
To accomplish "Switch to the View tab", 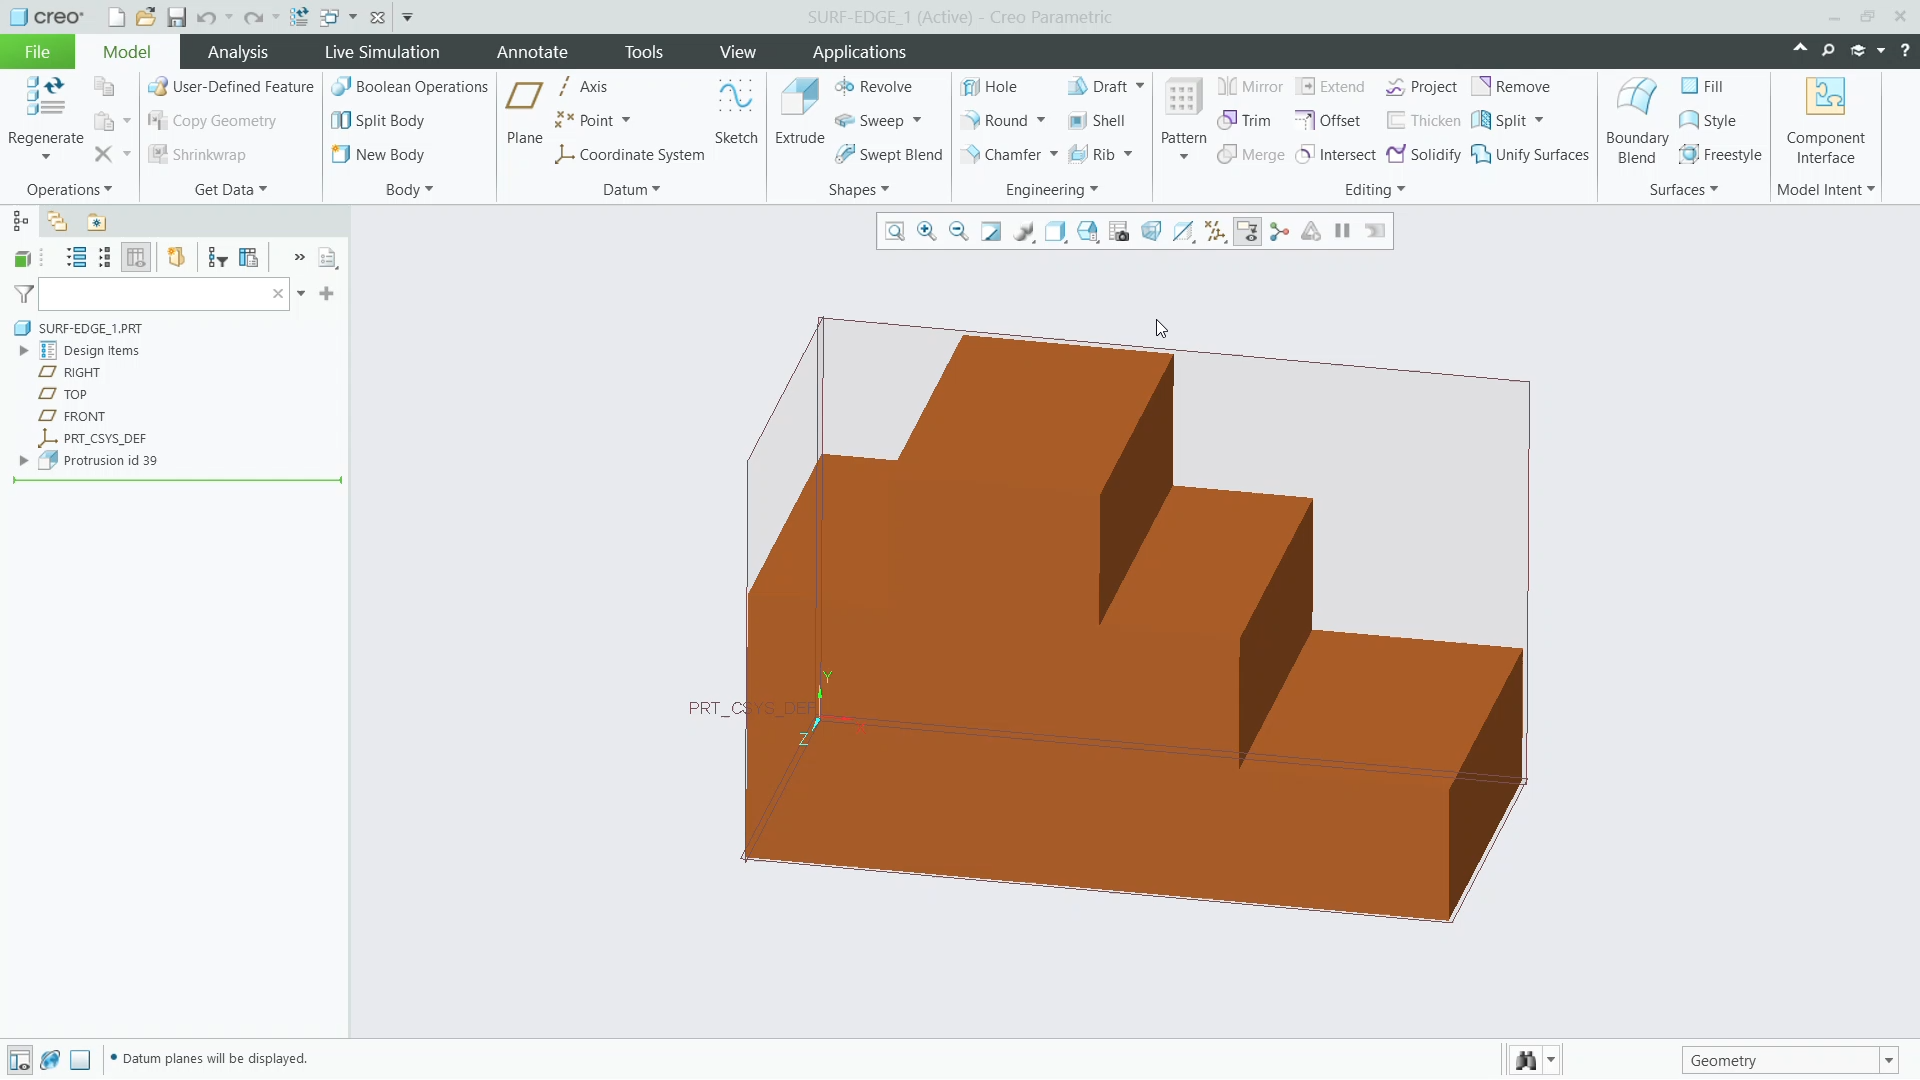I will pos(737,52).
